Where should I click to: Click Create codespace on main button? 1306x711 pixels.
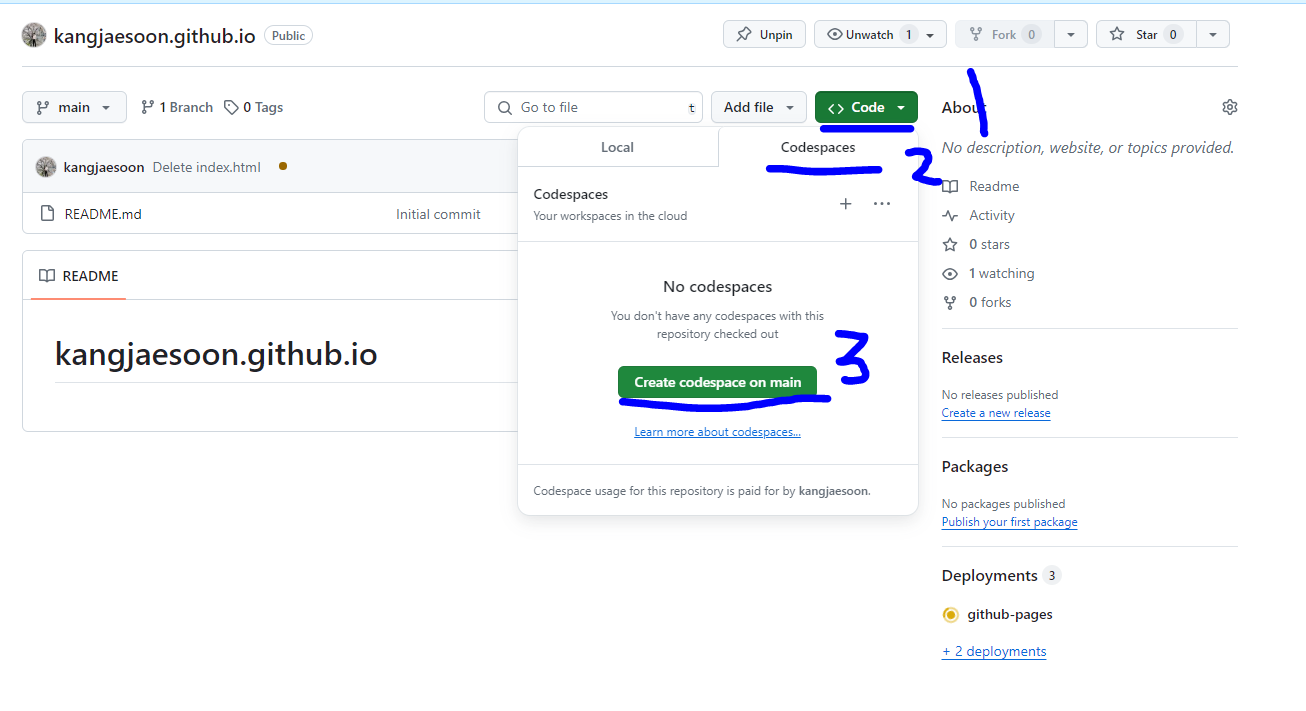coord(718,382)
